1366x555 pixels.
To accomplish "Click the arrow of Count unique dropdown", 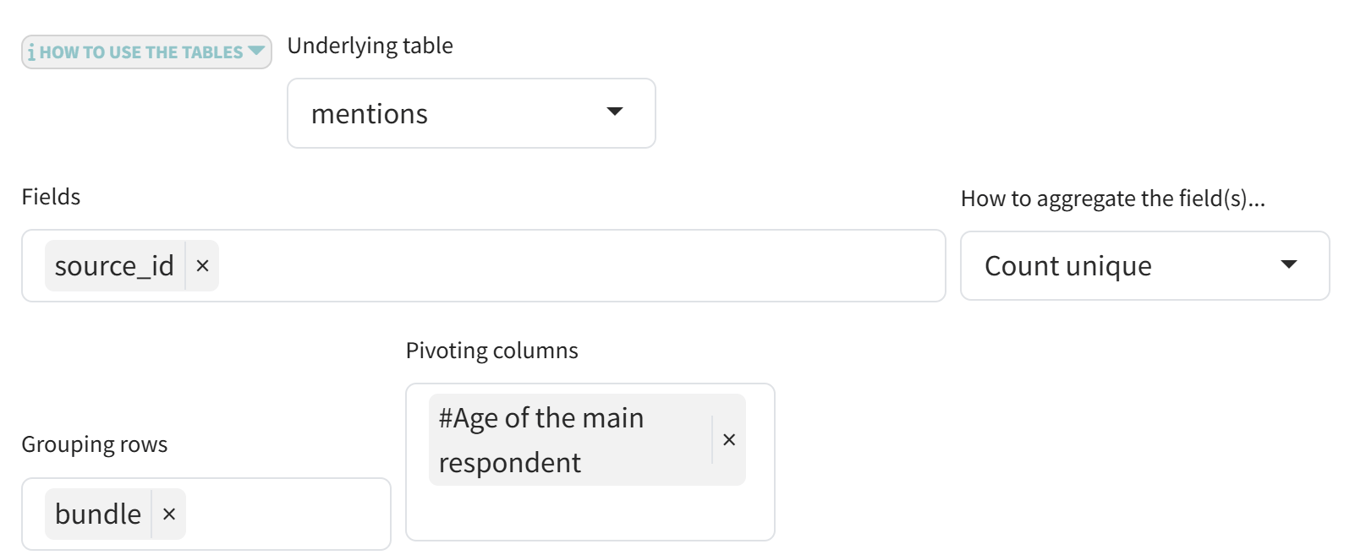I will pyautogui.click(x=1289, y=265).
